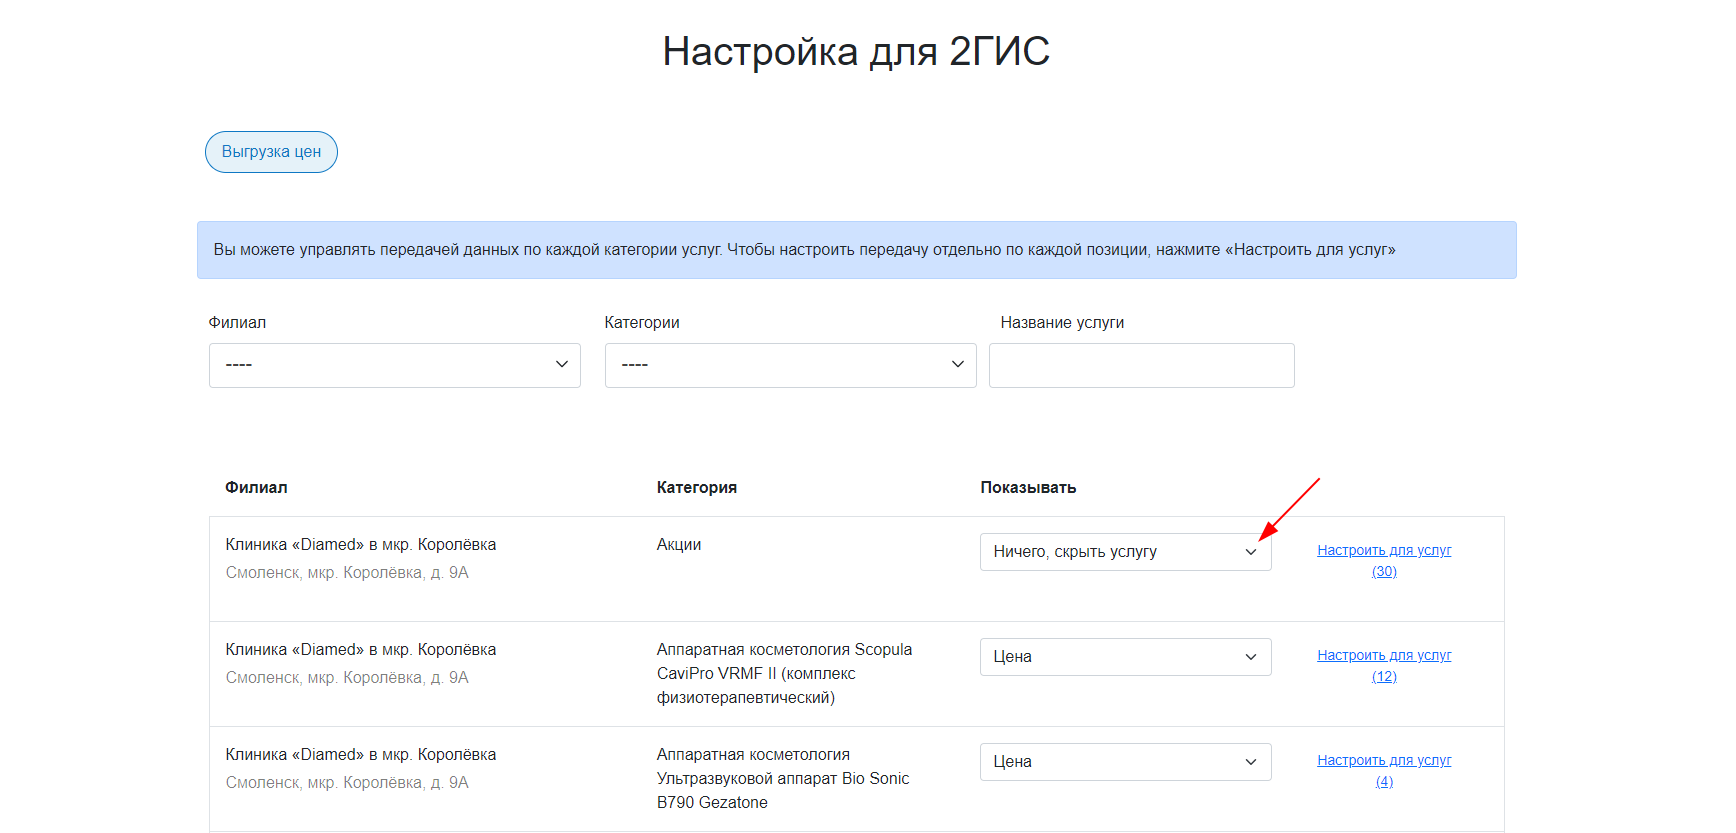Image resolution: width=1736 pixels, height=833 pixels.
Task: Click clinic address in the Акции row
Action: (347, 573)
